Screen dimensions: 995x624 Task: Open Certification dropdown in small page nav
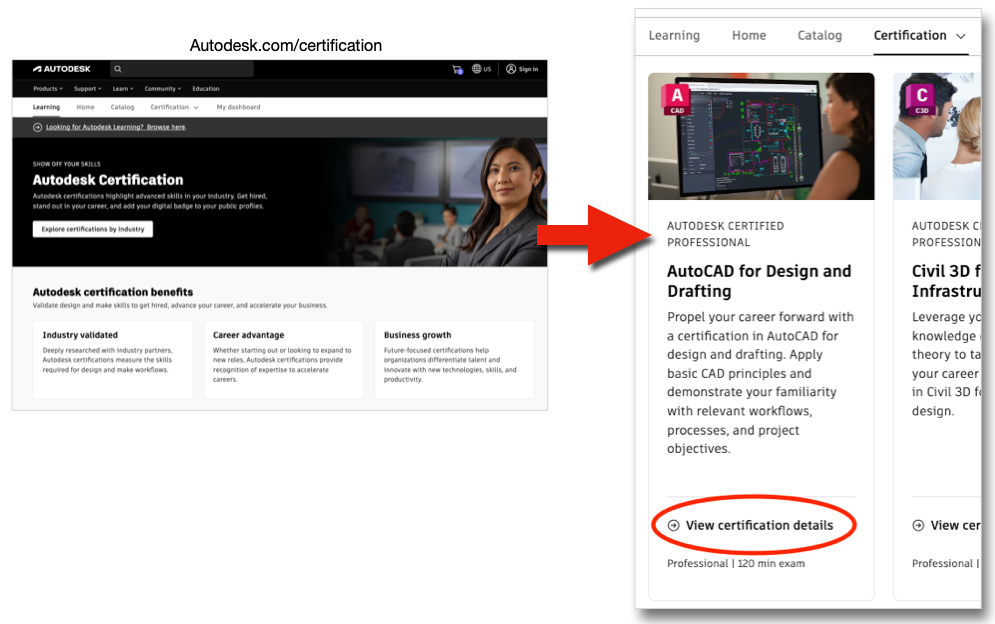pos(175,107)
